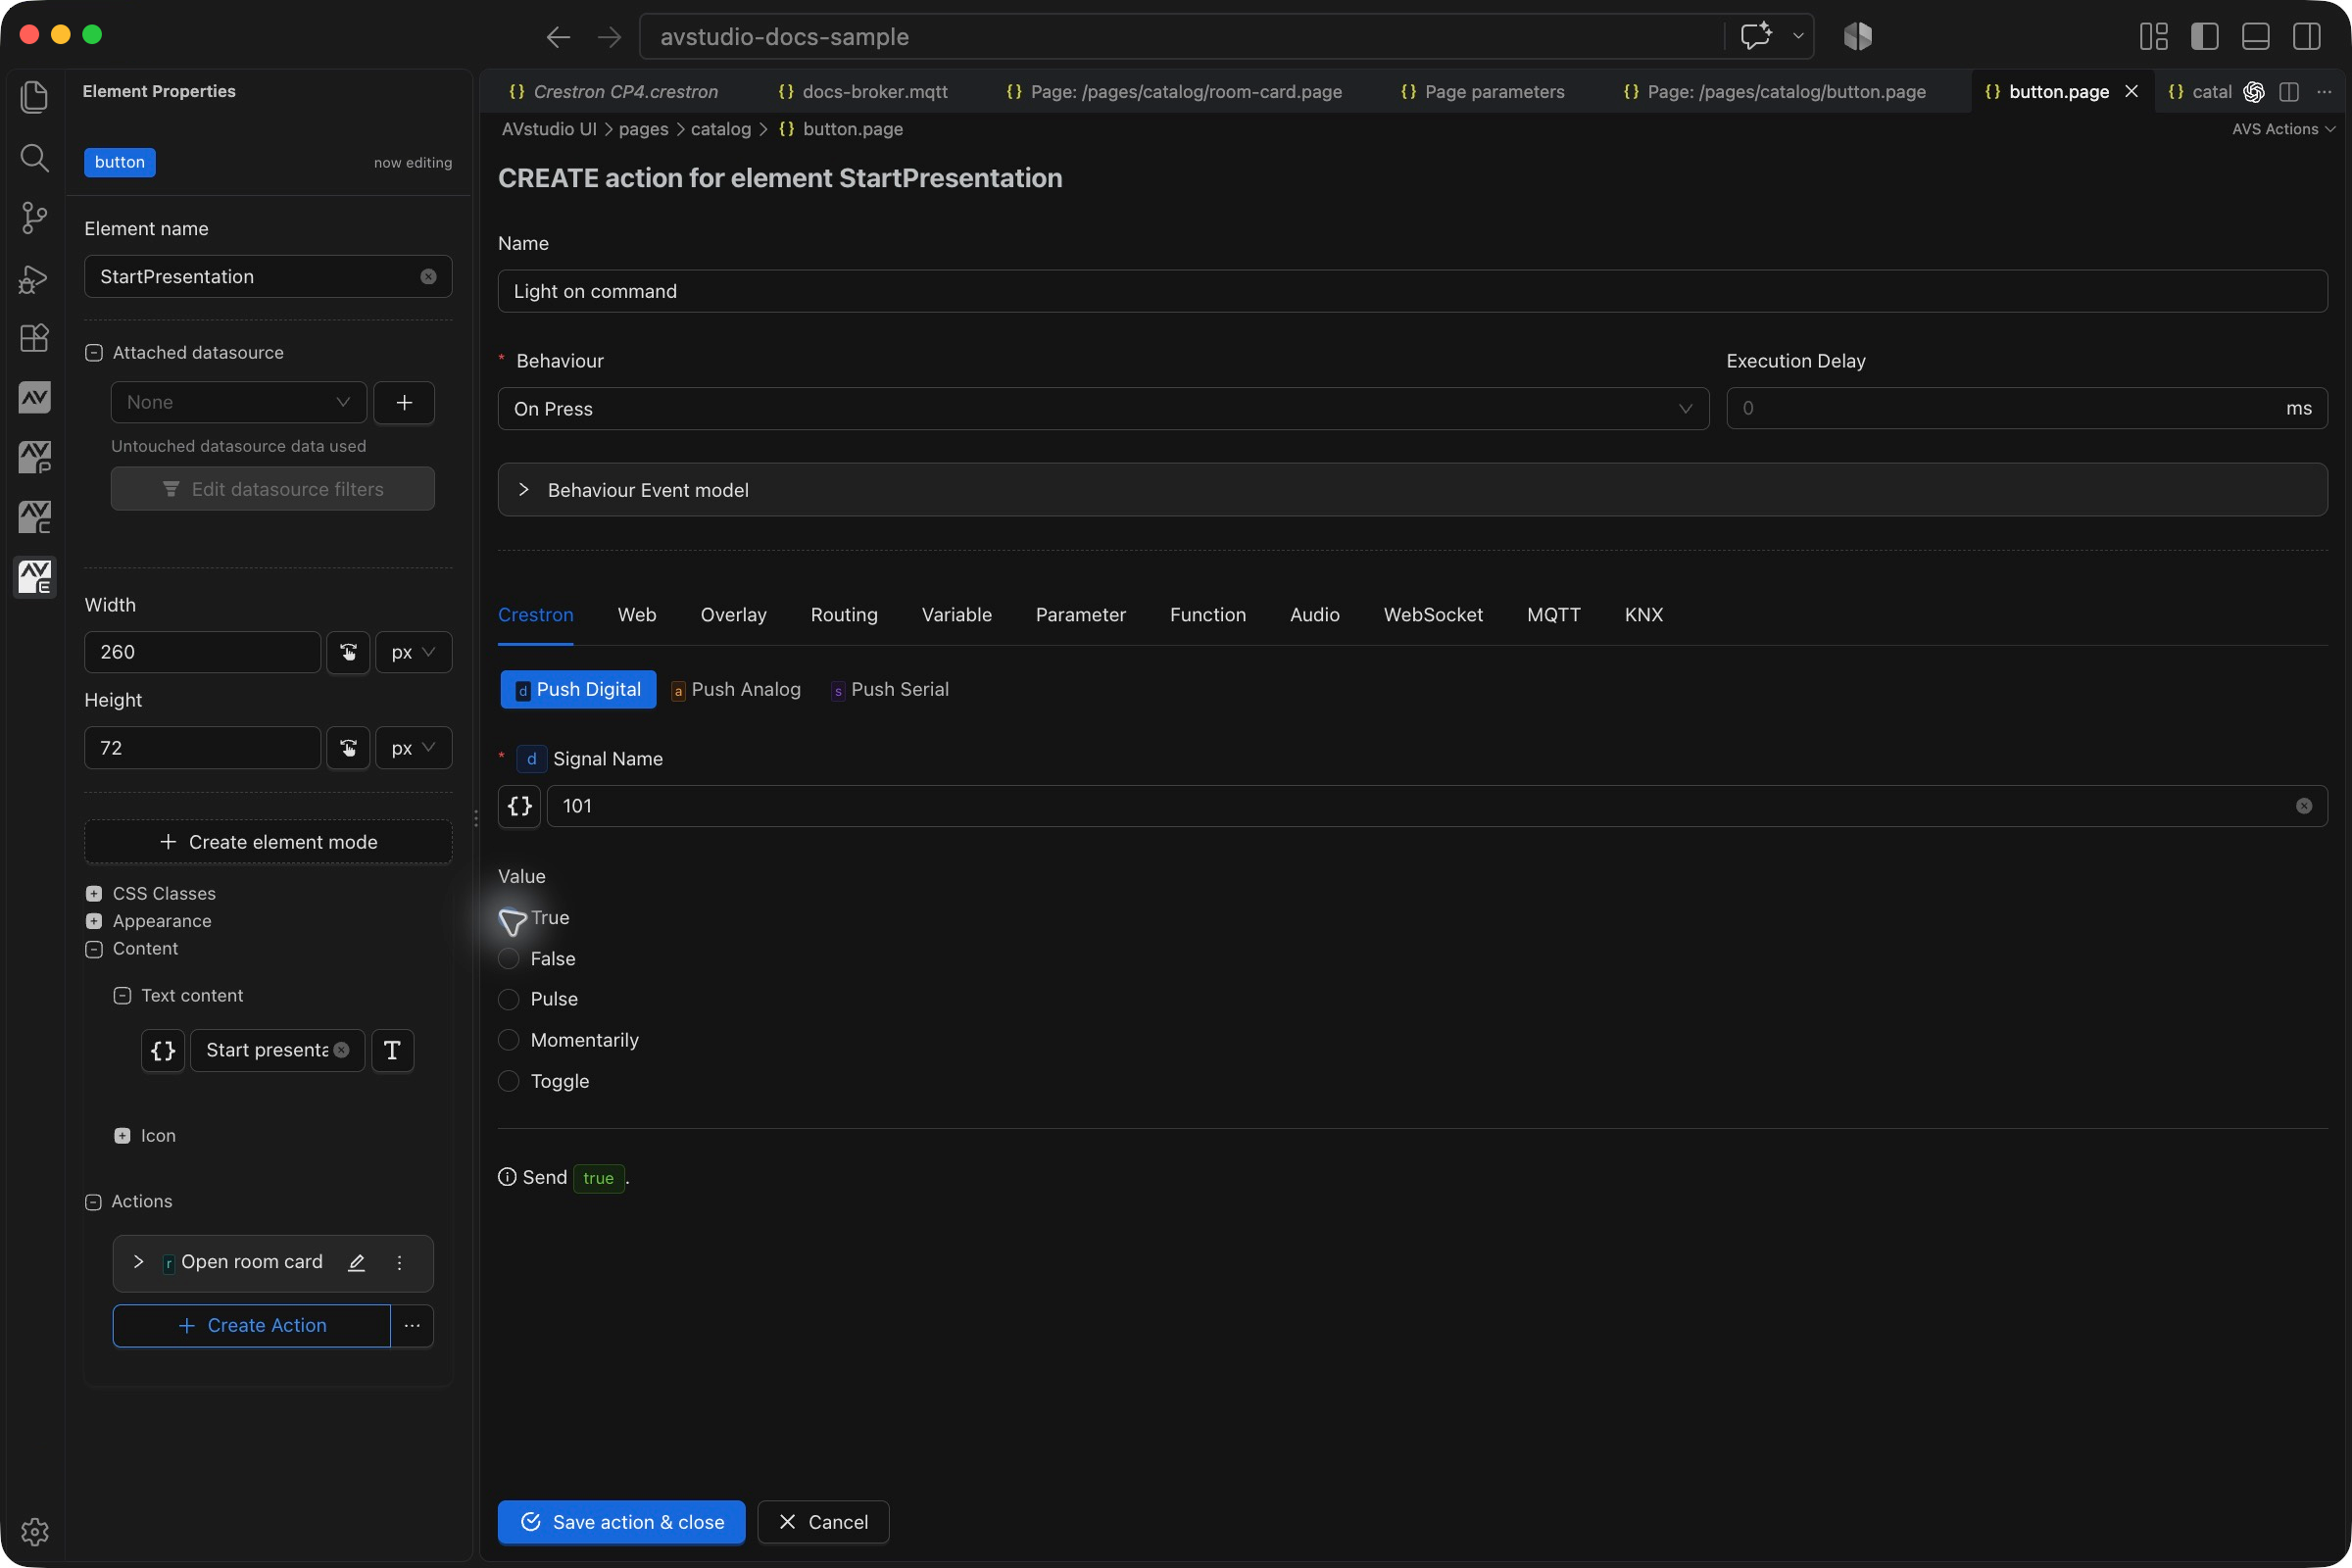The height and width of the screenshot is (1568, 2352).
Task: Click Save action & close button
Action: click(x=621, y=1522)
